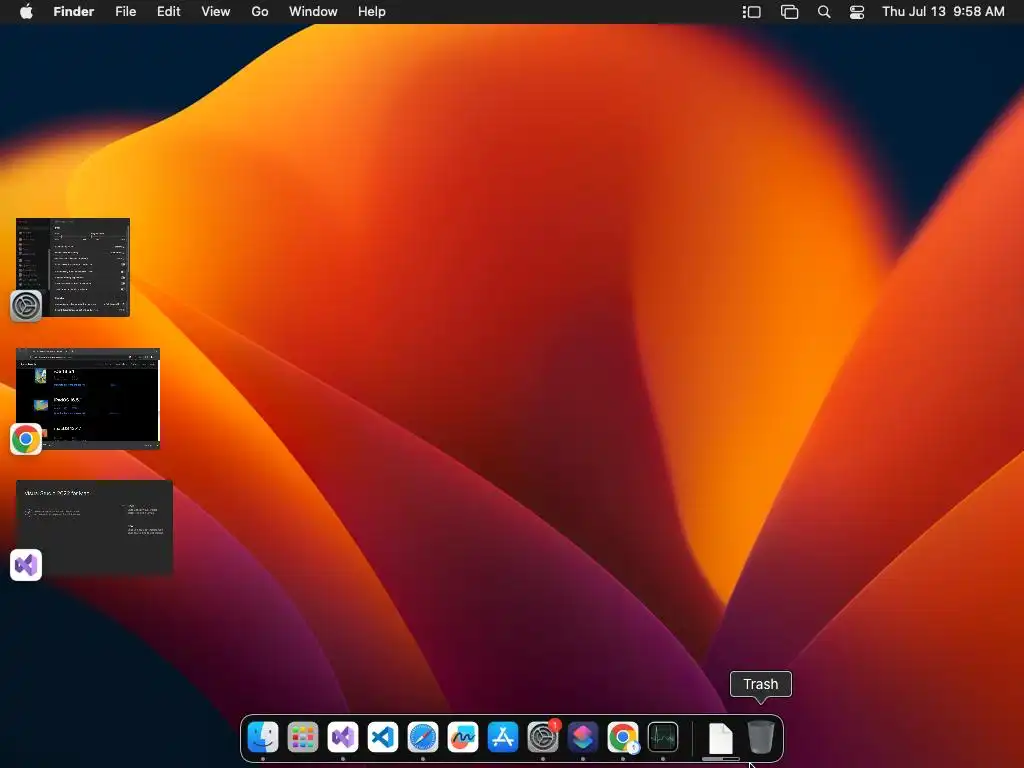
Task: Open the Window menu
Action: pos(313,11)
